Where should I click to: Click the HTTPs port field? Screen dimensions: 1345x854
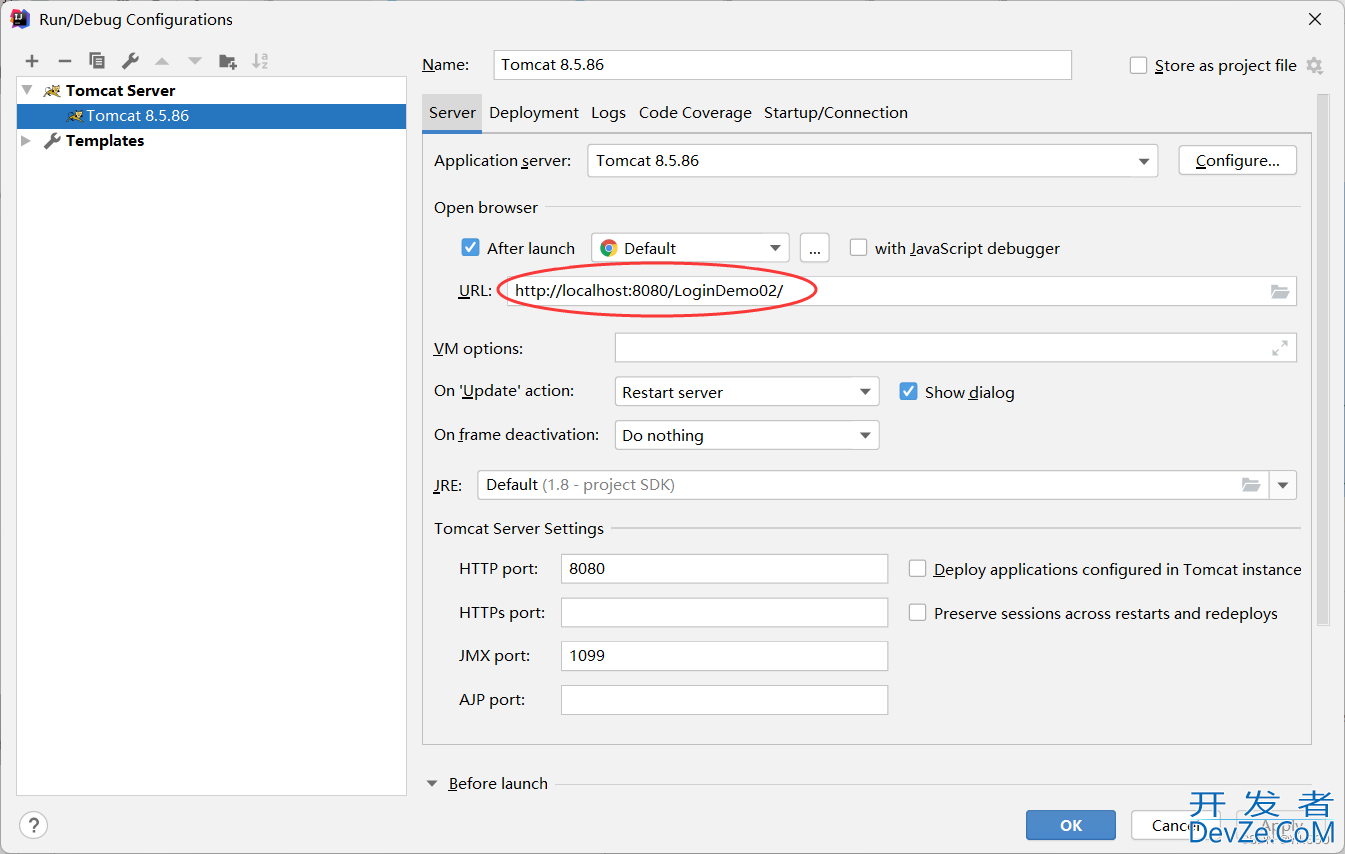724,612
